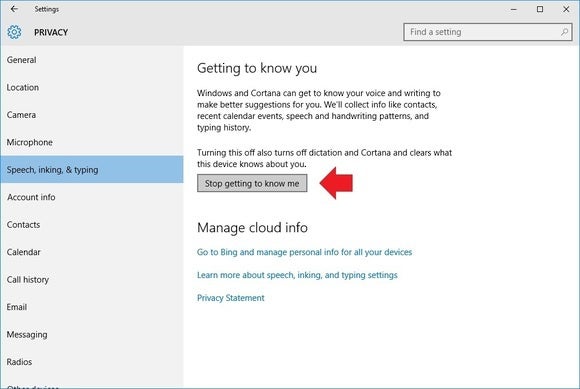The image size is (580, 389).
Task: Open Go to Bing manage personal info link
Action: 304,252
